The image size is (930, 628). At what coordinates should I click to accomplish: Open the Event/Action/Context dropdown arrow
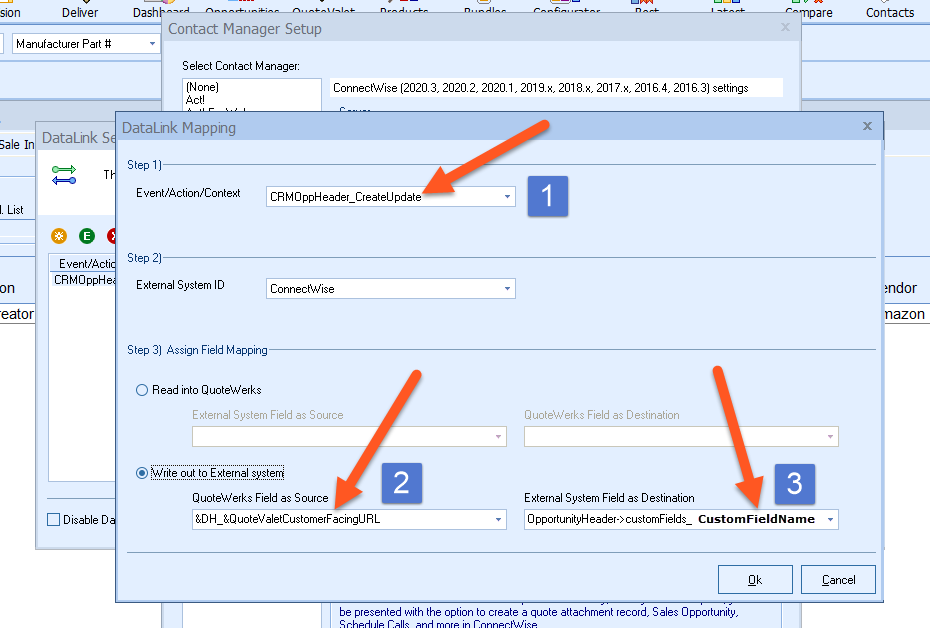[x=507, y=197]
